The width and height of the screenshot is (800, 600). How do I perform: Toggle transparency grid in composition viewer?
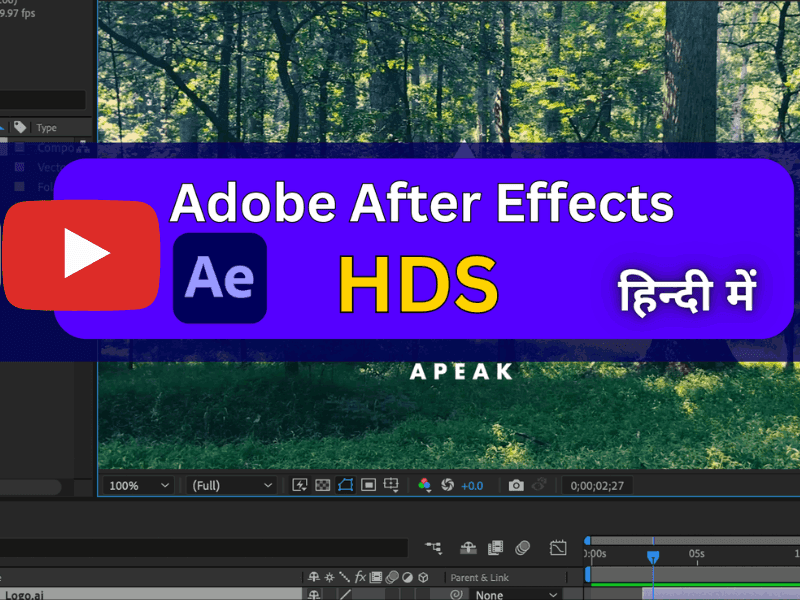322,485
